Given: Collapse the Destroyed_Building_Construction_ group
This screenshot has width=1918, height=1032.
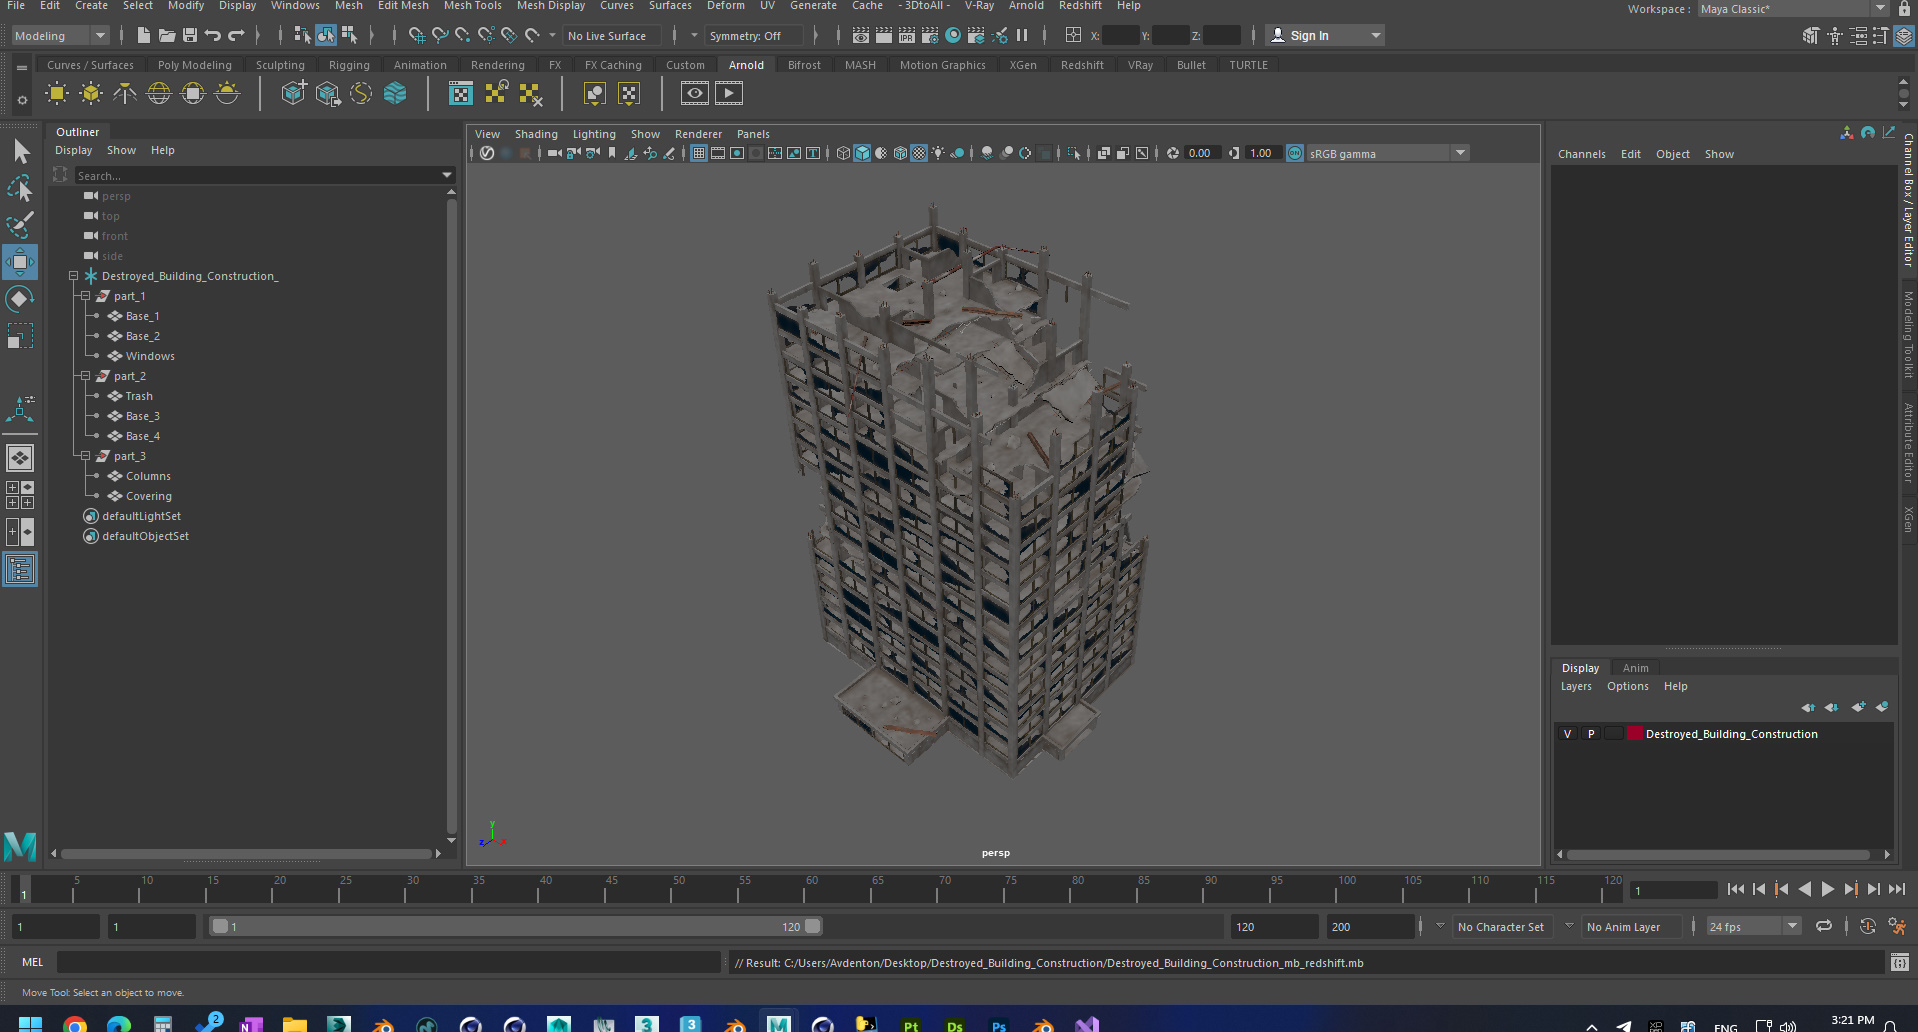Looking at the screenshot, I should click(74, 276).
